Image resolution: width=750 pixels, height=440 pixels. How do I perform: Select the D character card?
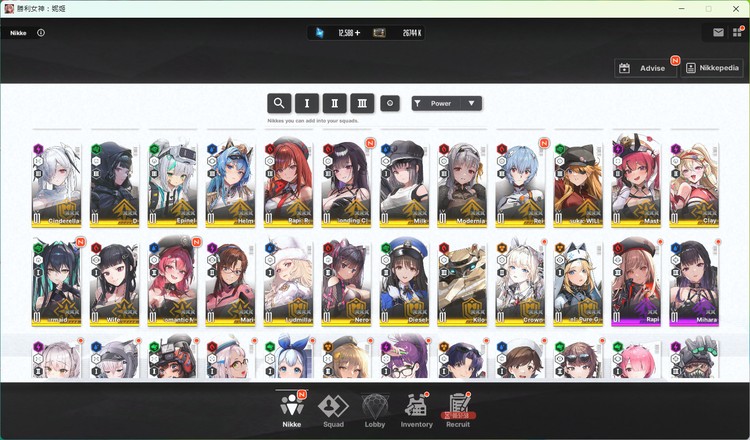pos(114,184)
